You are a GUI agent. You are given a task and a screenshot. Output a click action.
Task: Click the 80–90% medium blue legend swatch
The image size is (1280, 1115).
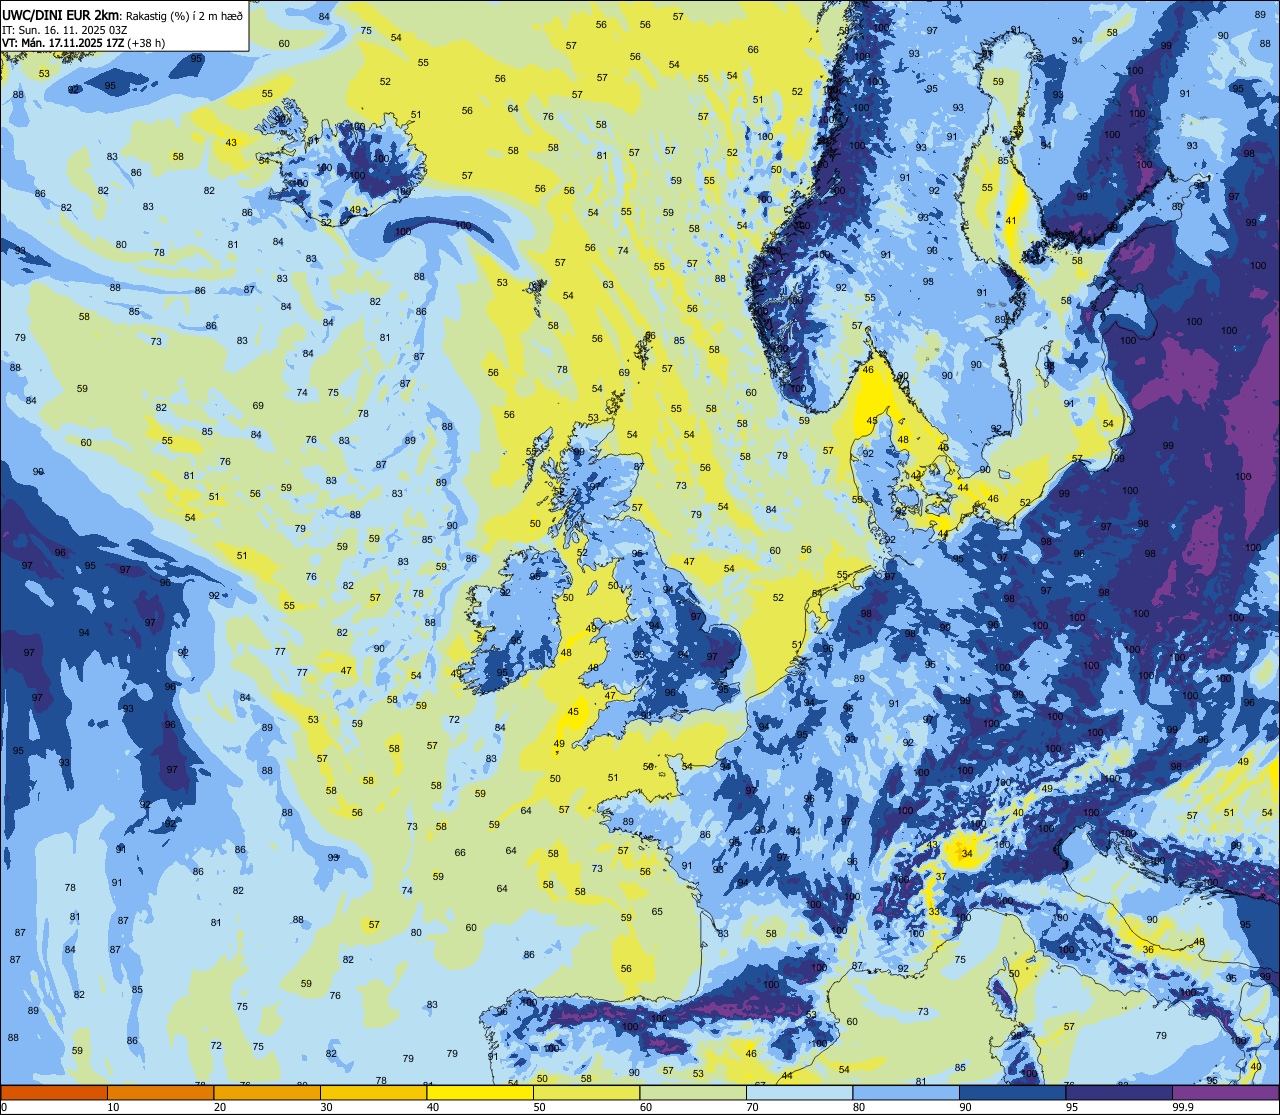pos(906,1092)
